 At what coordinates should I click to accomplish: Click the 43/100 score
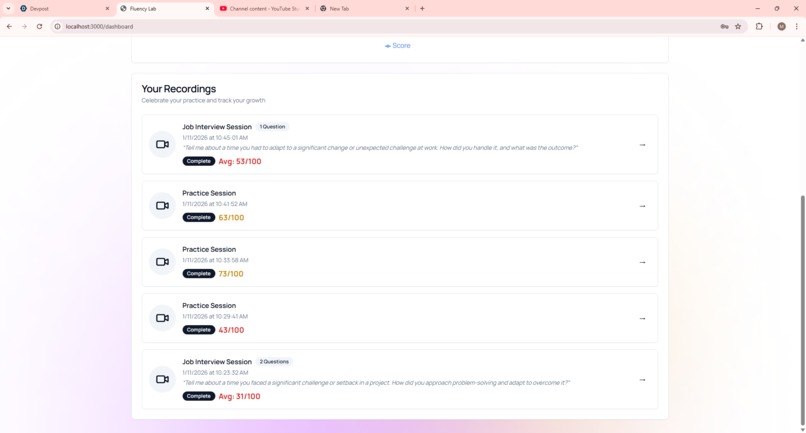231,330
